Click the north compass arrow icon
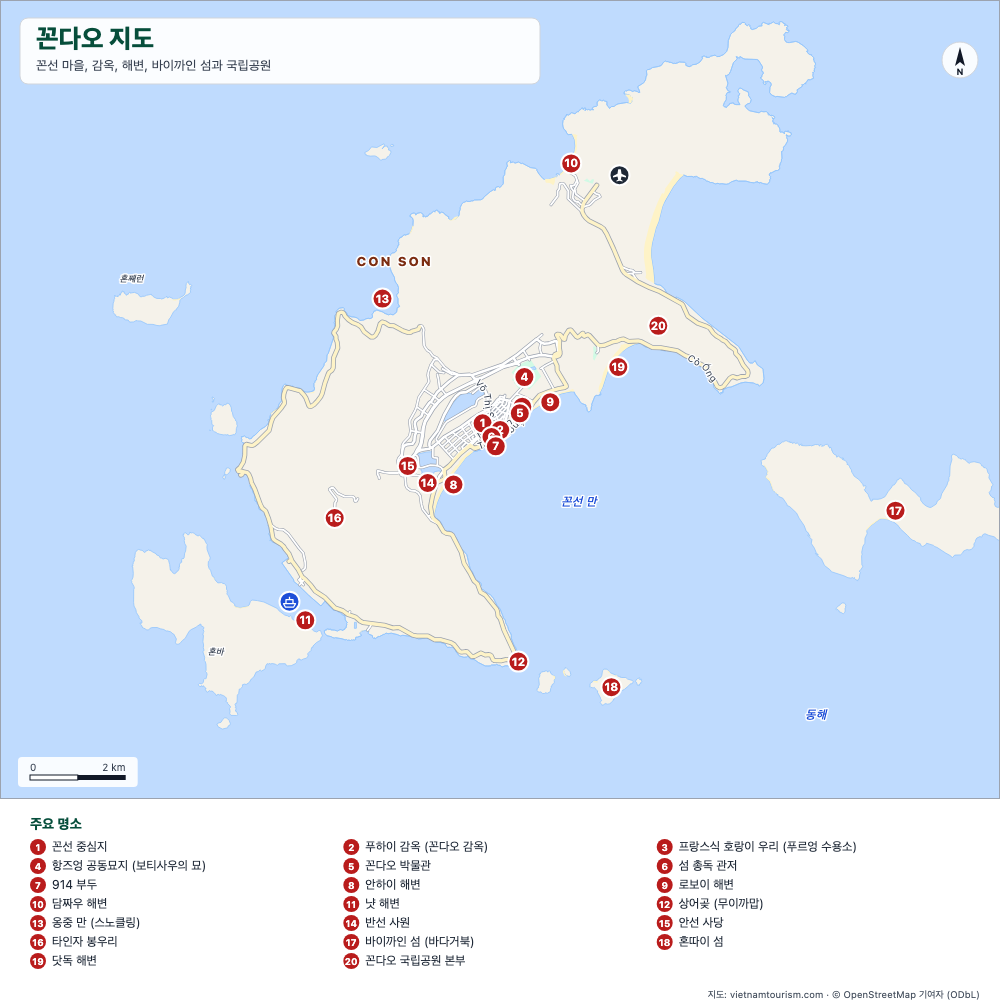 [x=960, y=60]
